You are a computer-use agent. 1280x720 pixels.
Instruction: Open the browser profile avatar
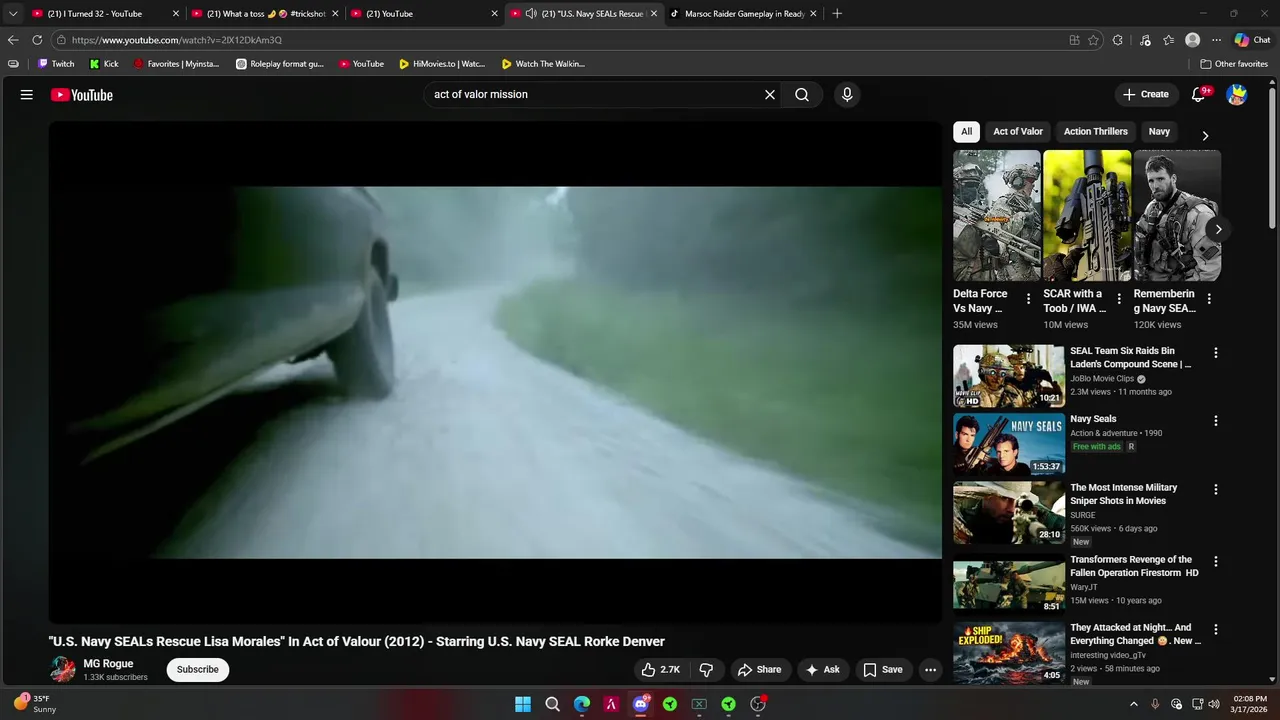tap(1192, 40)
